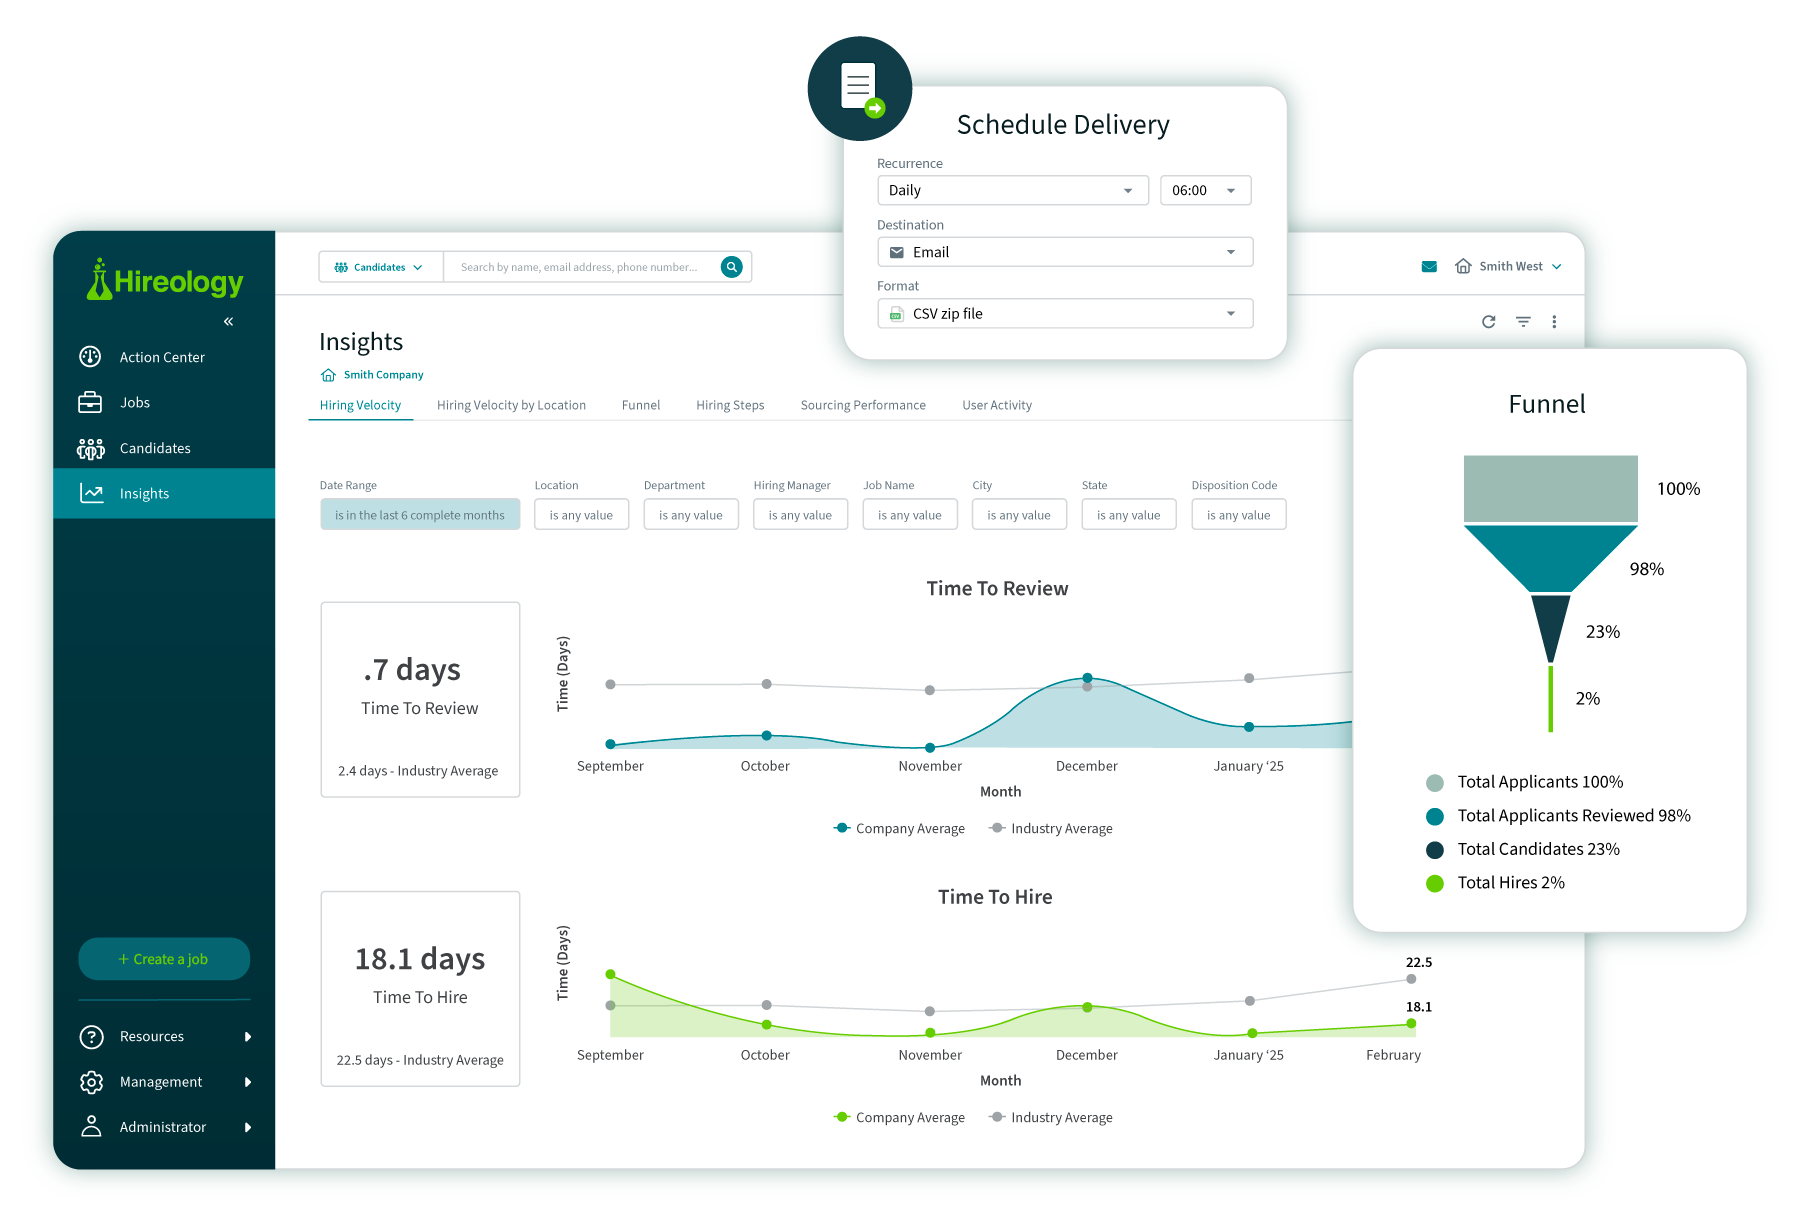Click the Create a job button
This screenshot has height=1213, width=1800.
pyautogui.click(x=164, y=959)
